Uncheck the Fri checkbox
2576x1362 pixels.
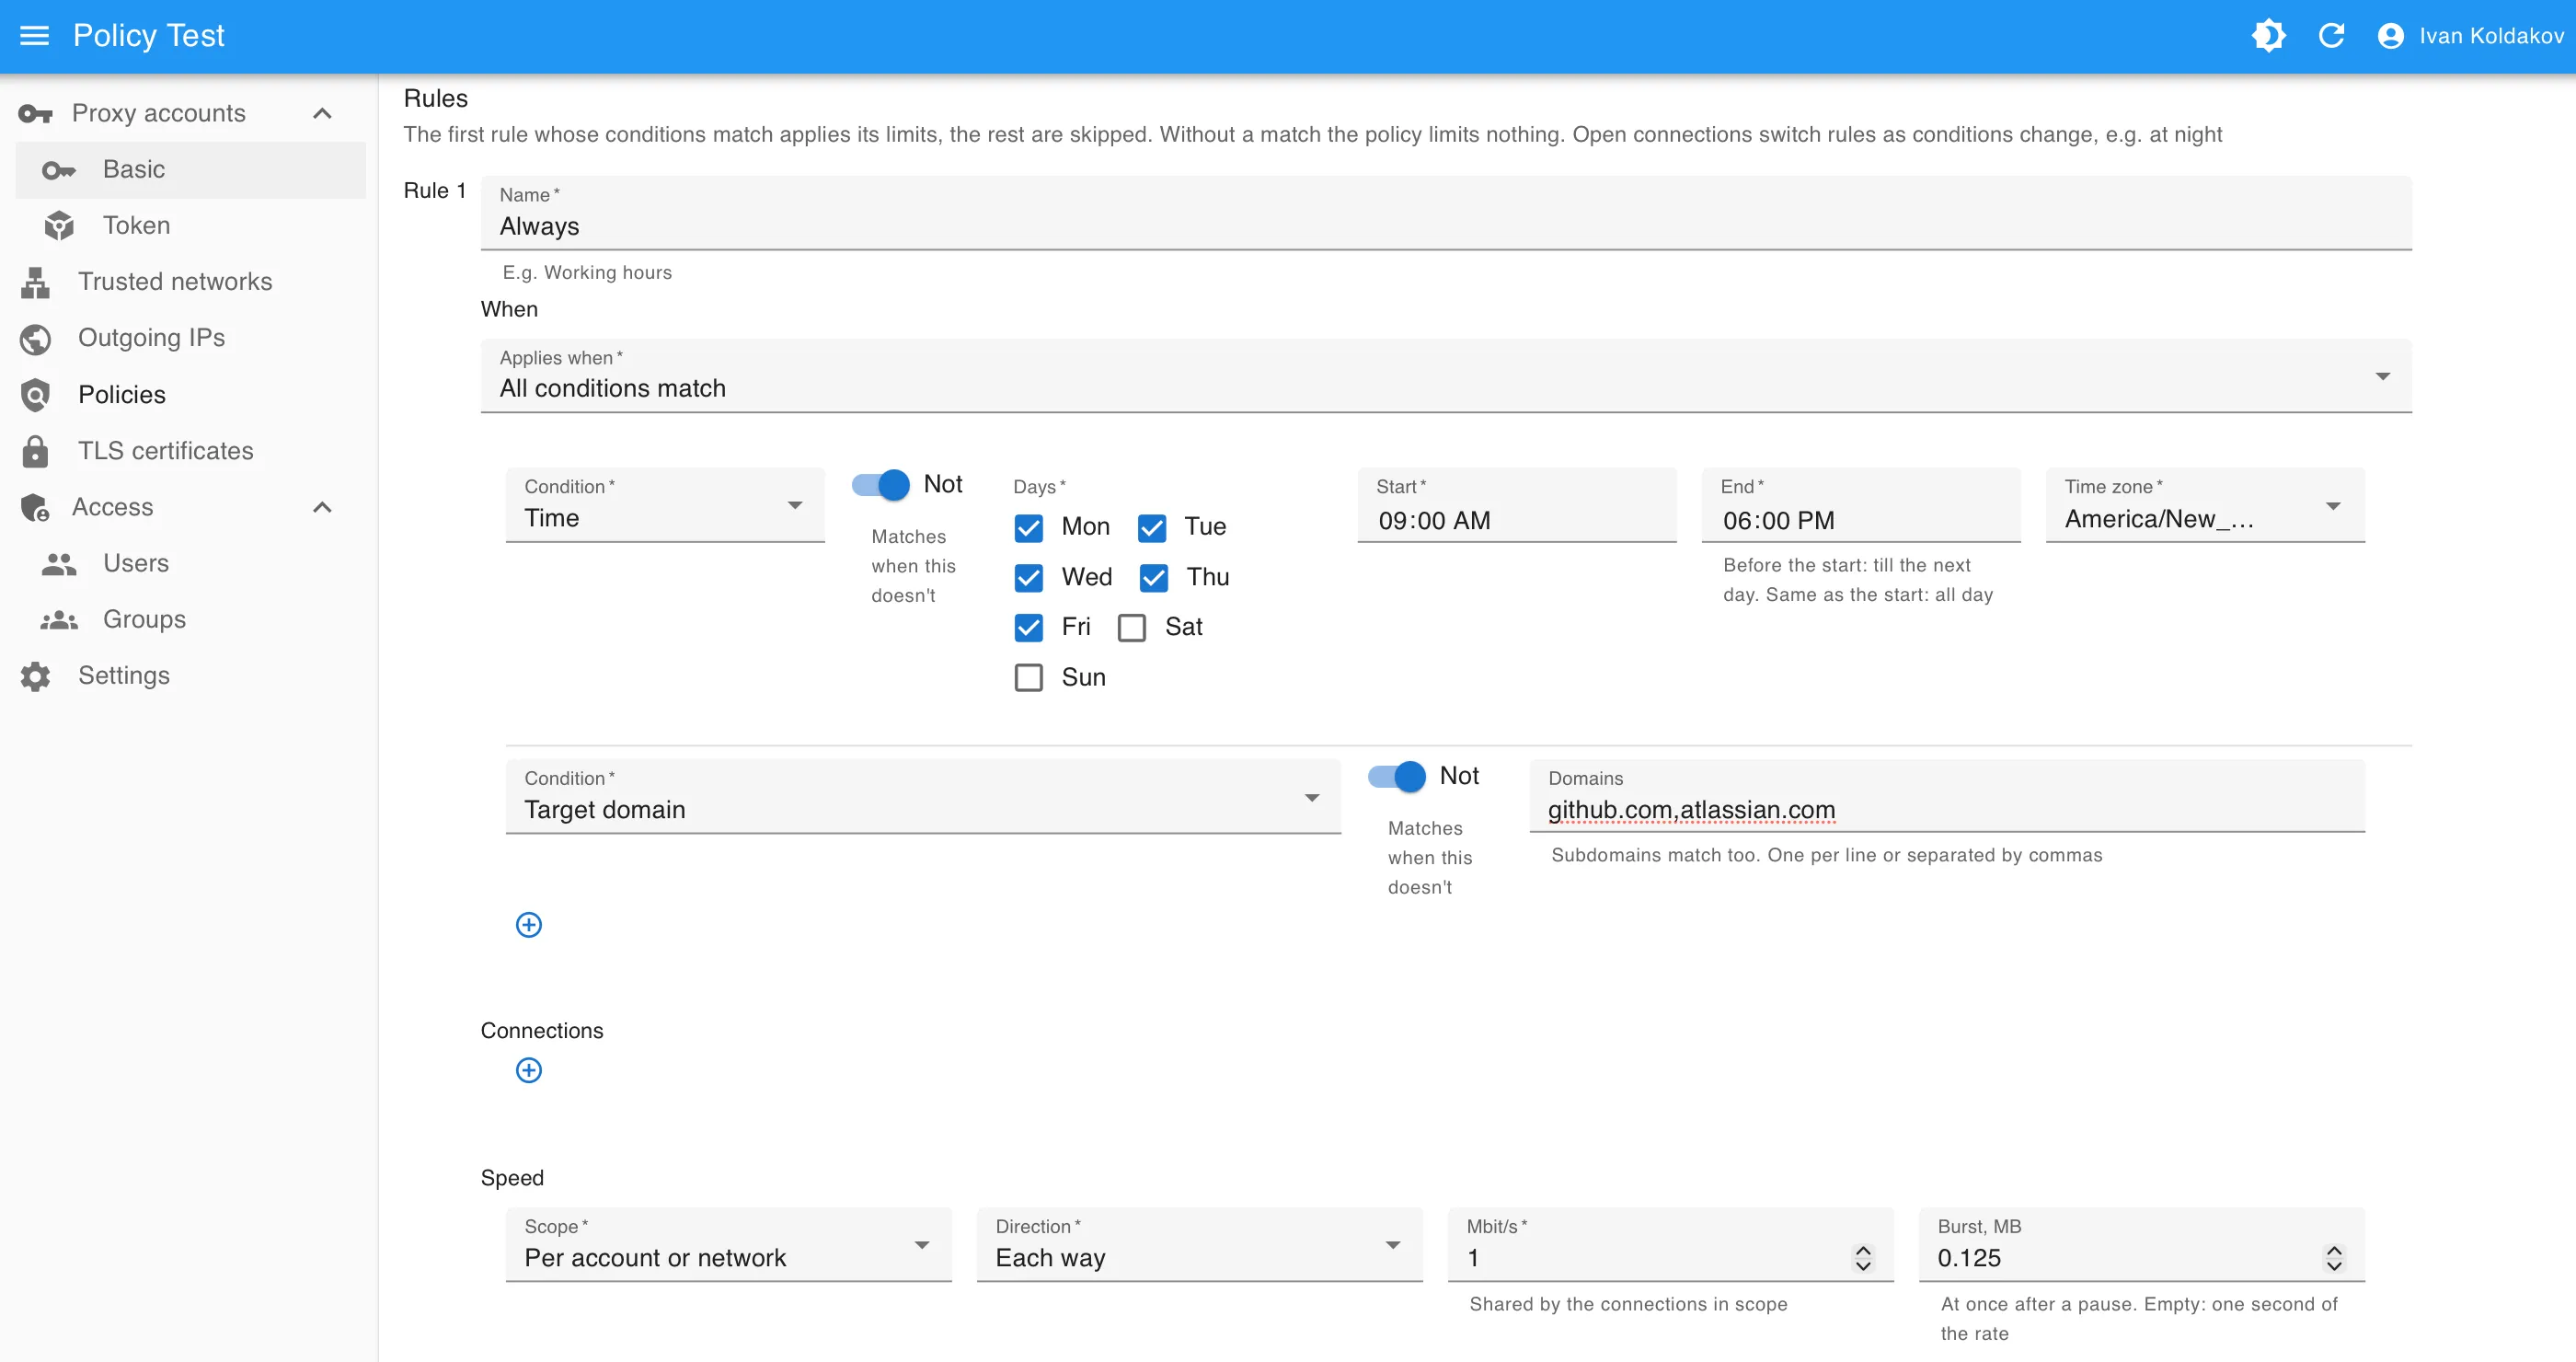coord(1028,627)
